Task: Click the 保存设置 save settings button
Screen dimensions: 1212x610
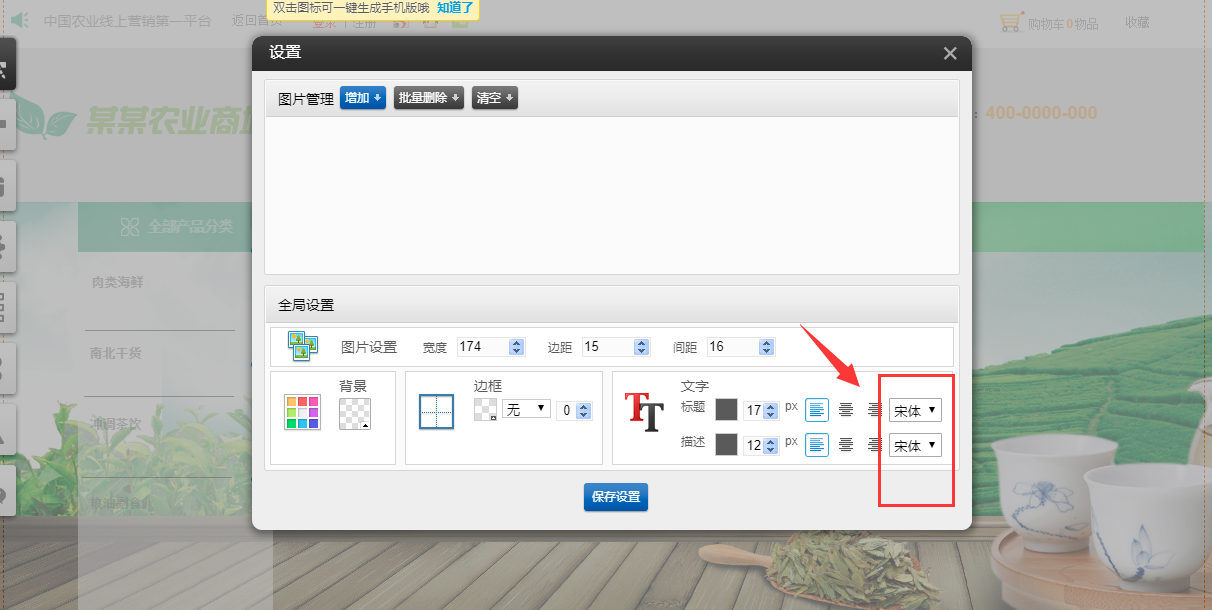Action: 616,497
